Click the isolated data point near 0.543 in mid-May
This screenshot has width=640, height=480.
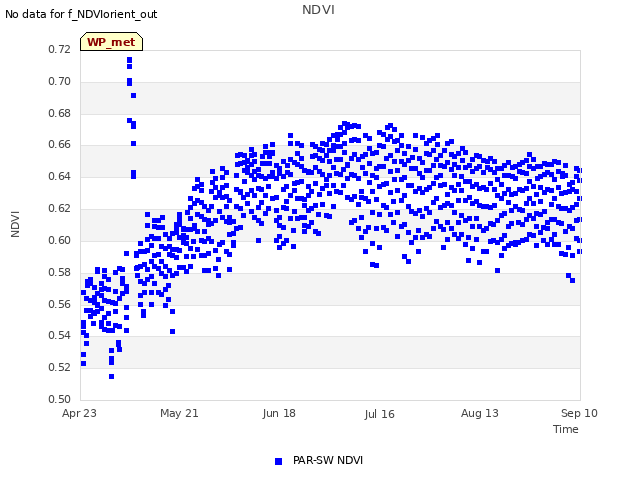click(x=173, y=331)
